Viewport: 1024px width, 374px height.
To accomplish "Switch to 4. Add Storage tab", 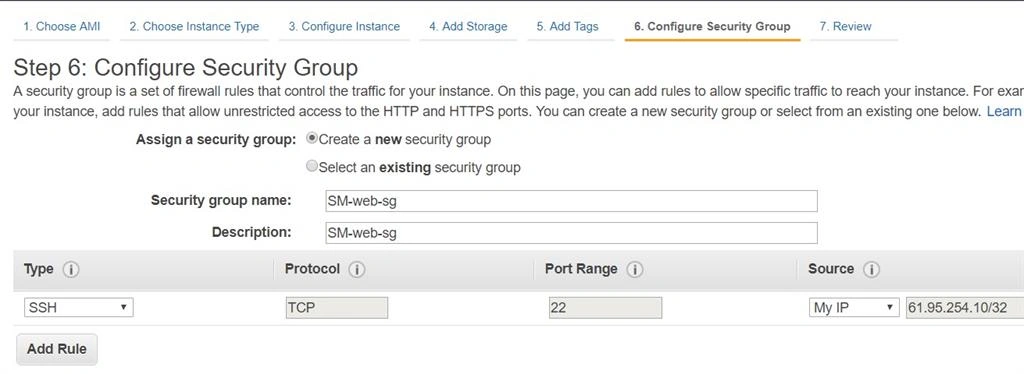I will 468,27.
